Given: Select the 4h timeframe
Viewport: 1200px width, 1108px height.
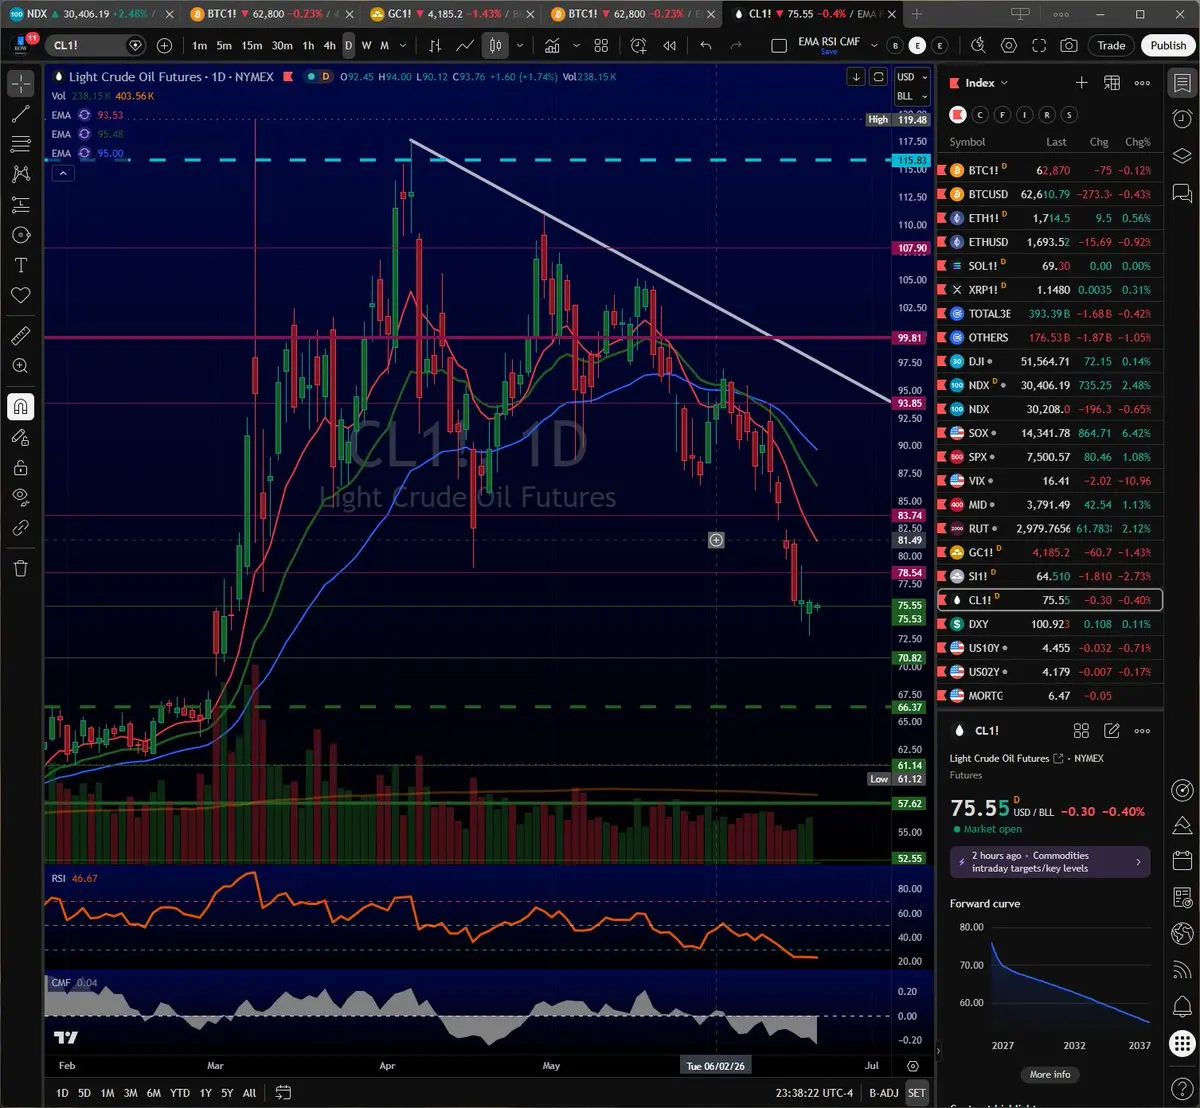Looking at the screenshot, I should 329,46.
